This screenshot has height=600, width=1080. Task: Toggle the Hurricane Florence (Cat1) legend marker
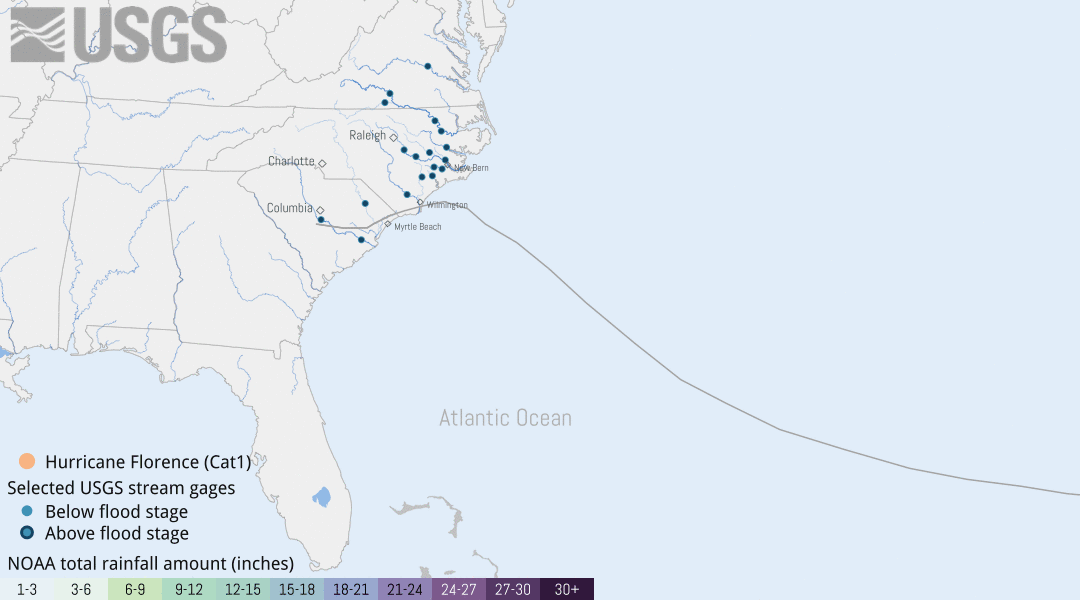(28, 462)
